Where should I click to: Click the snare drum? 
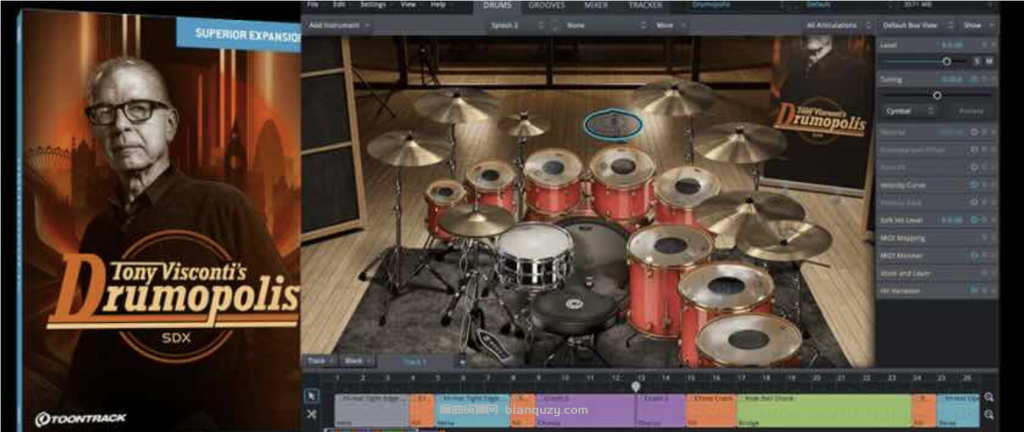pos(534,253)
